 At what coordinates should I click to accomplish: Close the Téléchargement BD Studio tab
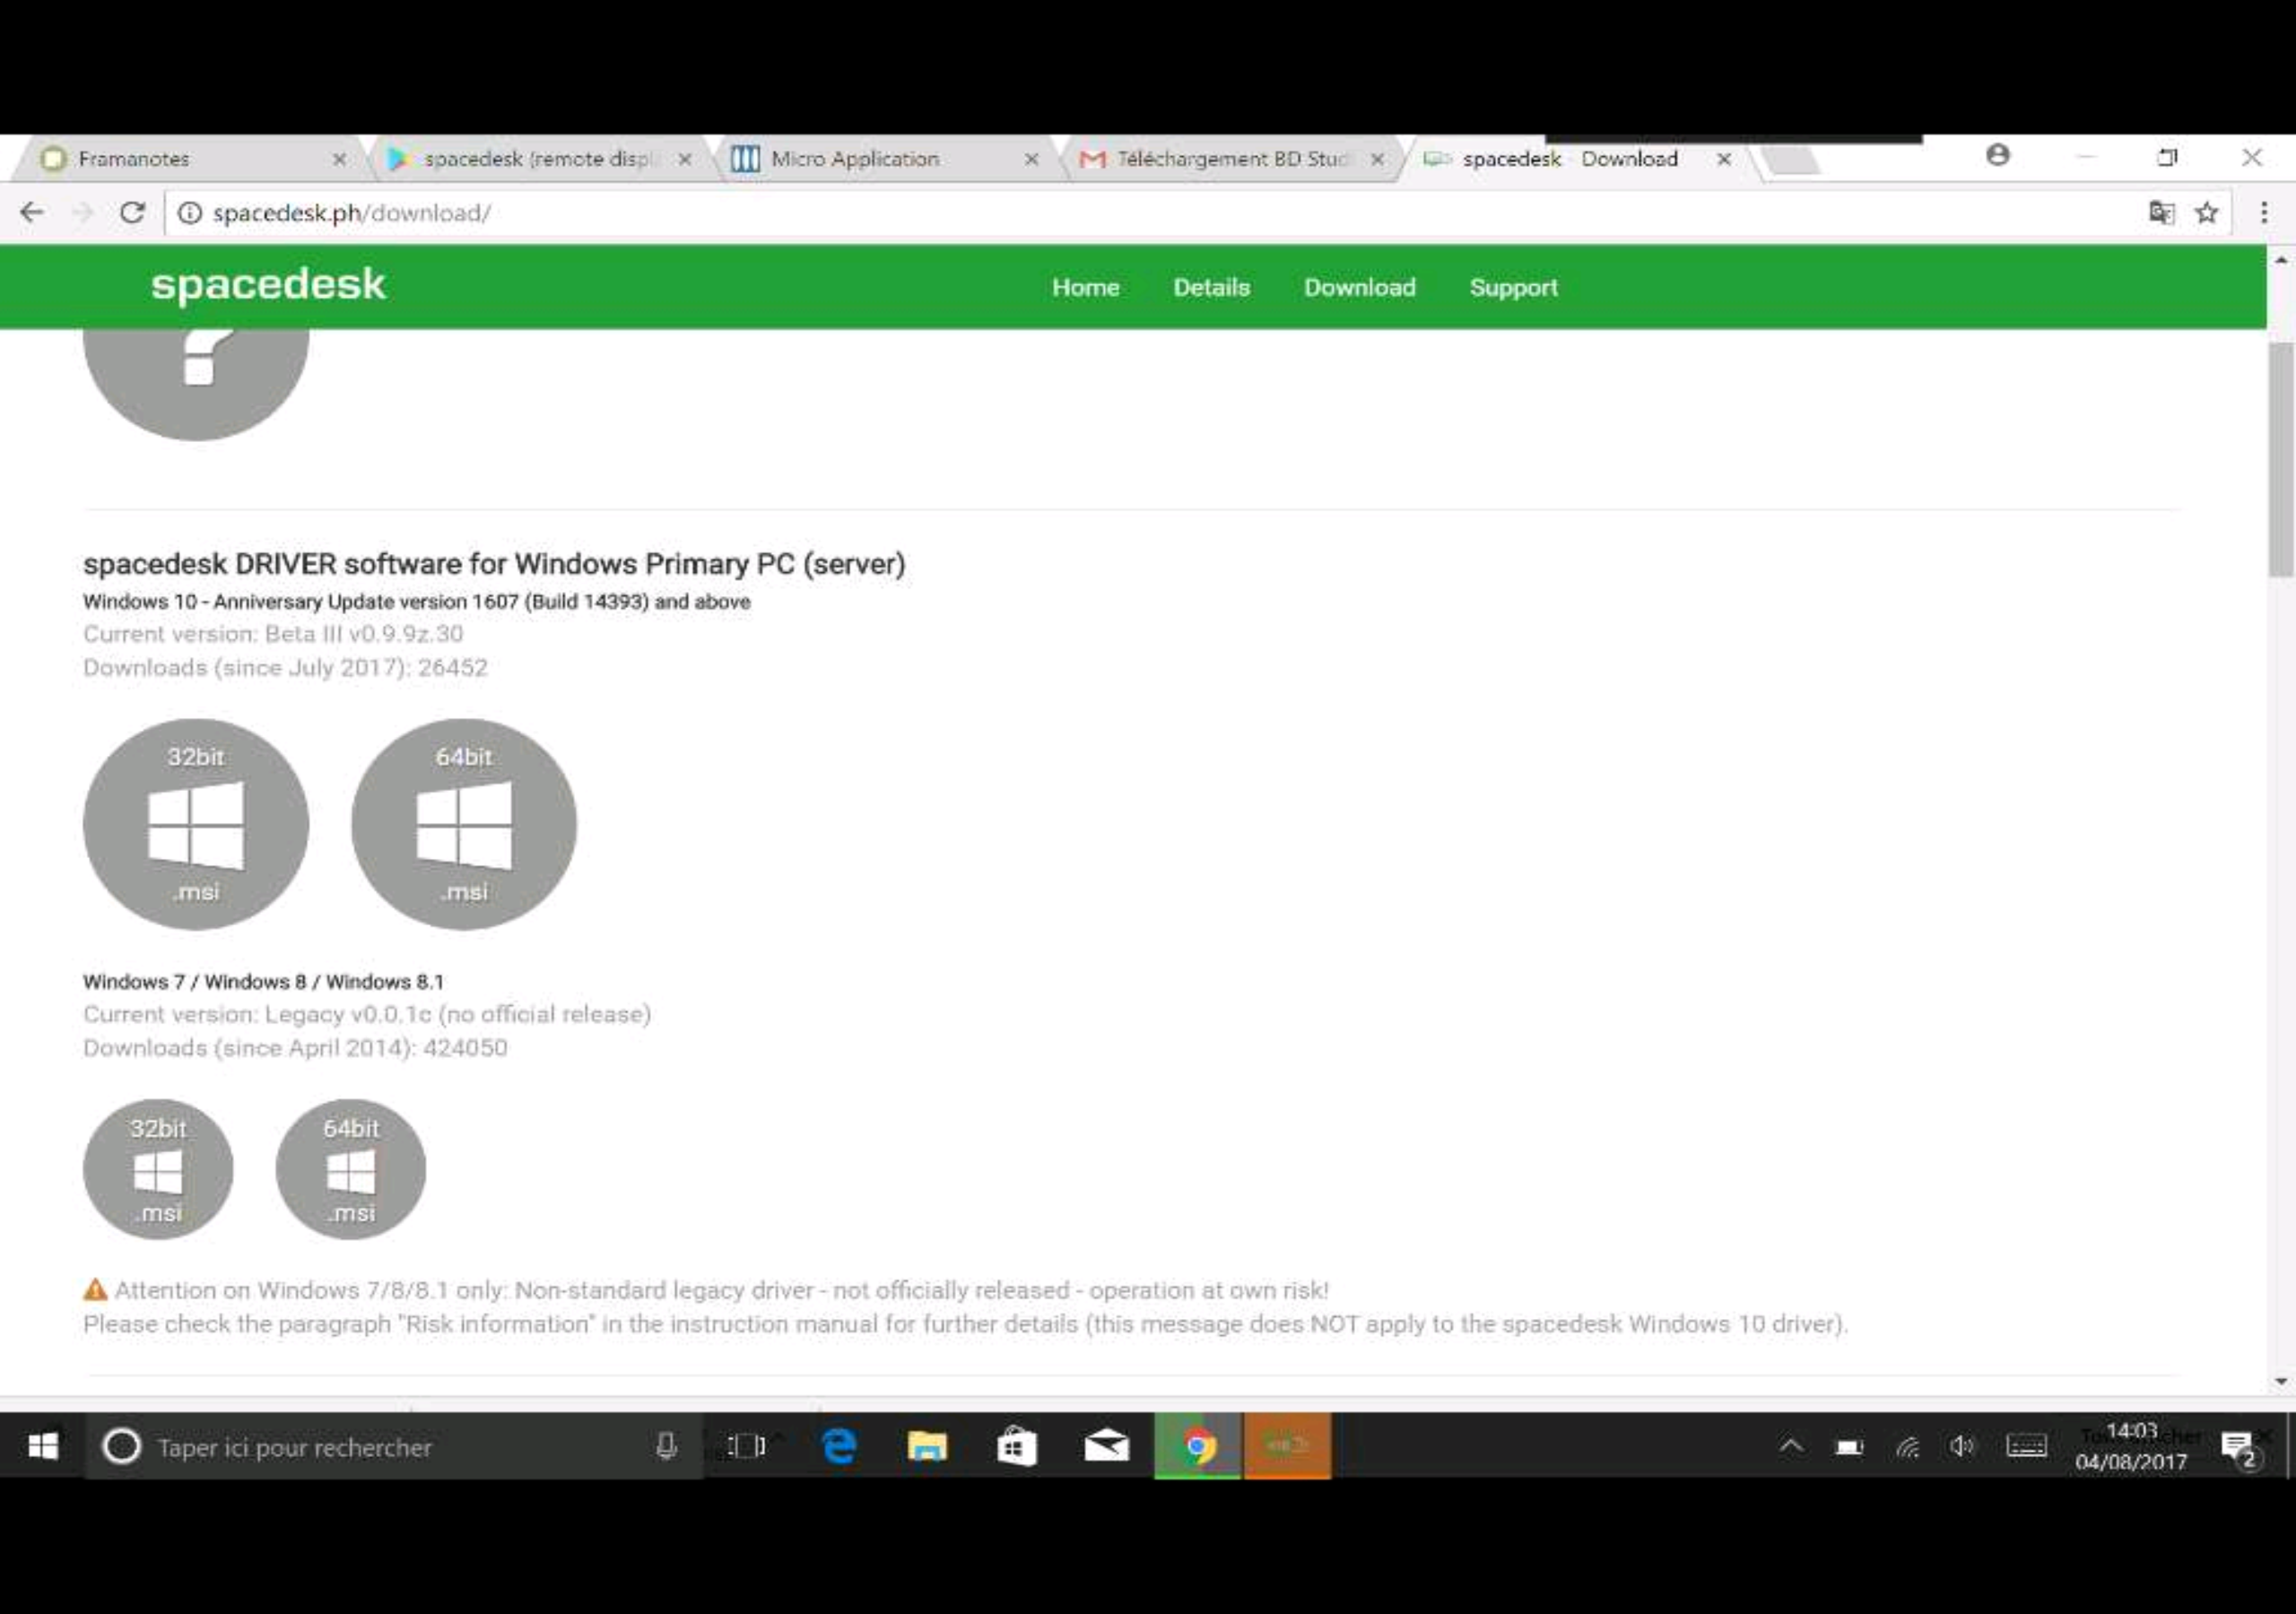(x=1377, y=159)
